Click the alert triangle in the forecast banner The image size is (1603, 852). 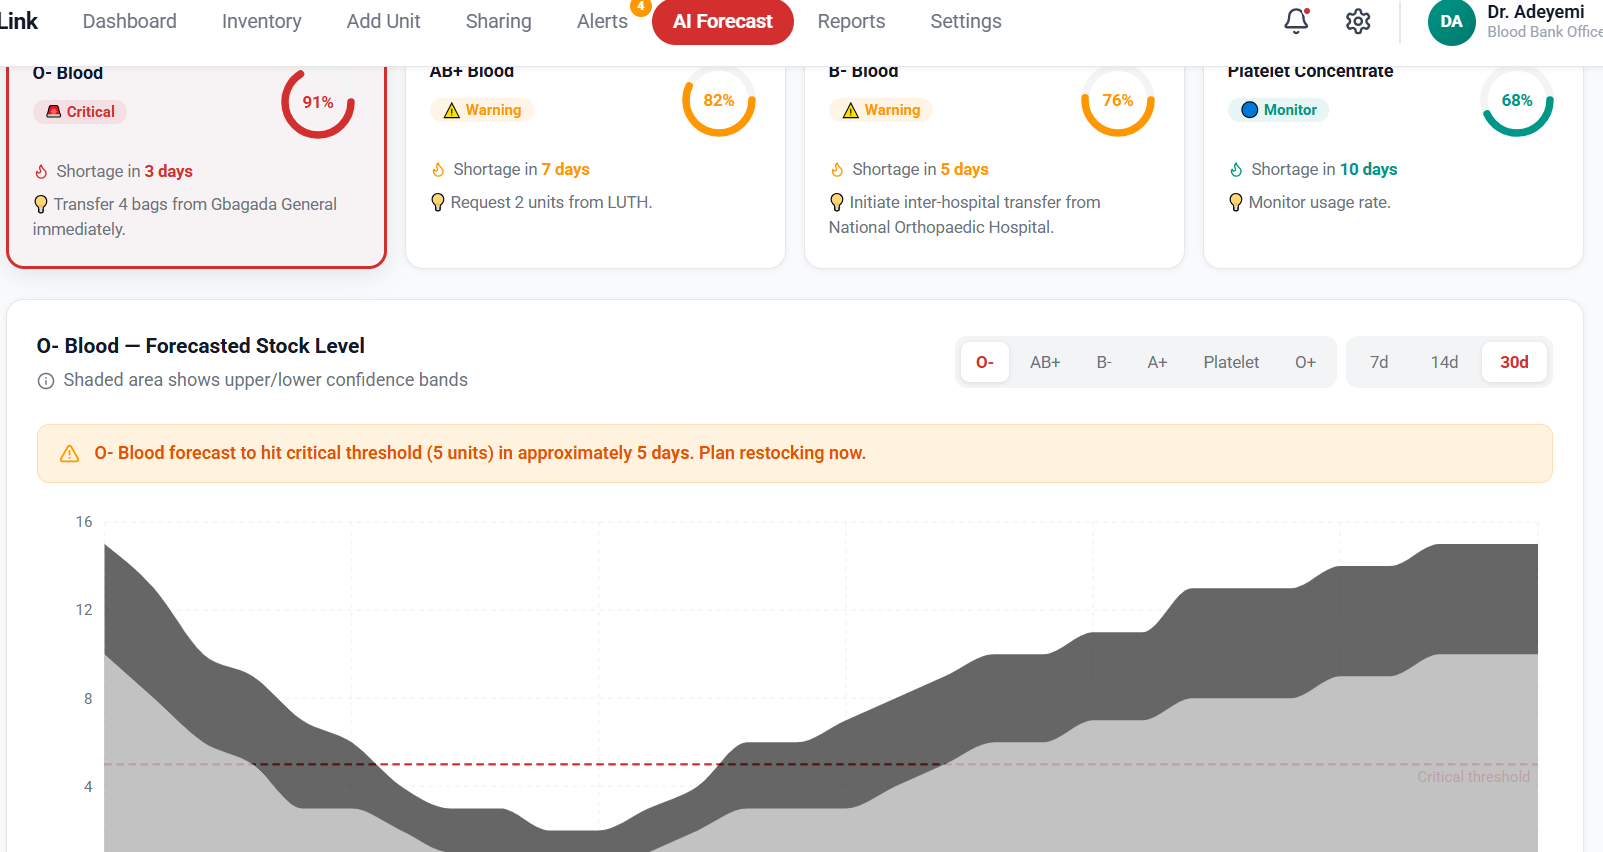click(x=69, y=454)
